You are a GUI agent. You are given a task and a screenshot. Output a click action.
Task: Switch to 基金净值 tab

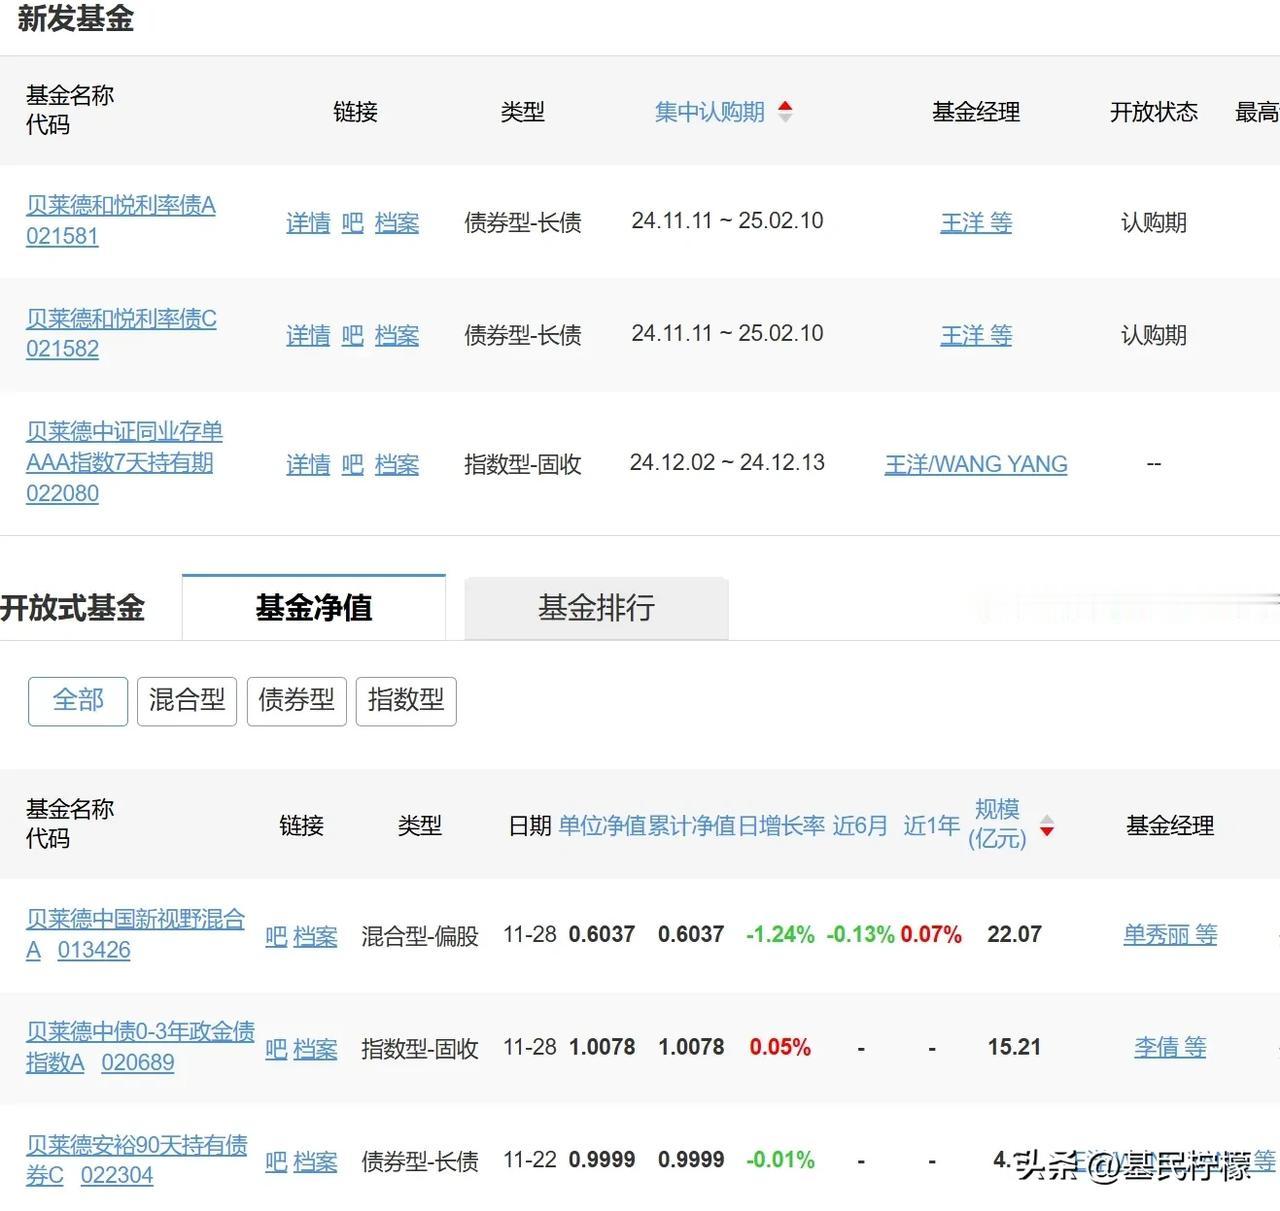(x=314, y=607)
